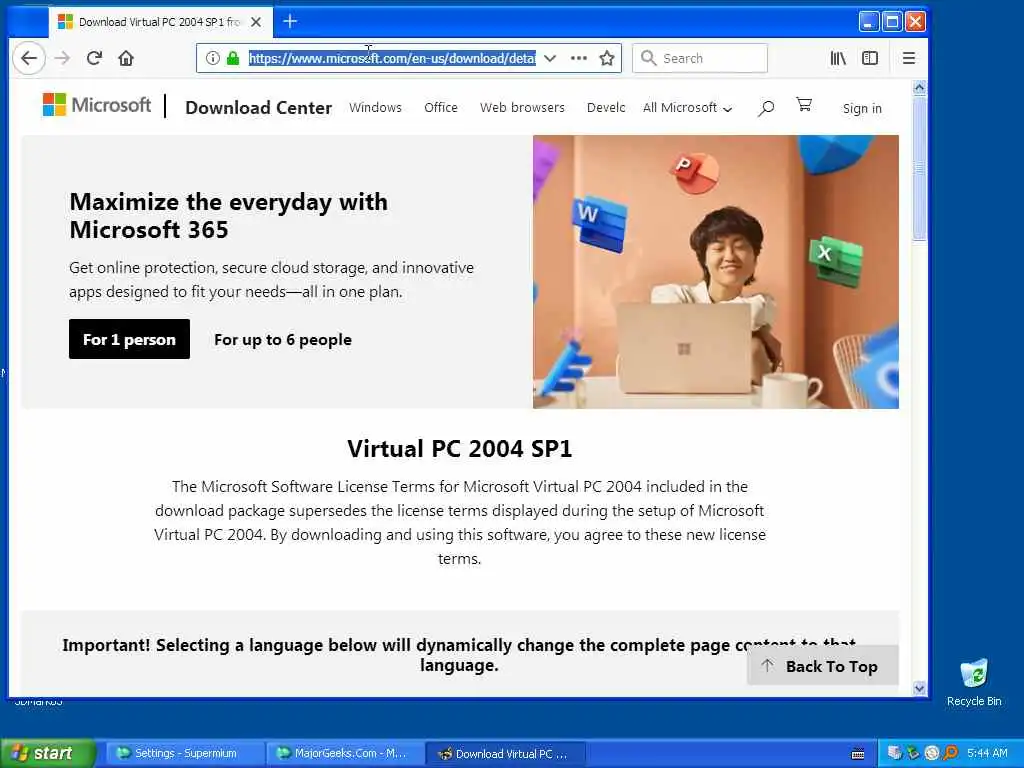The width and height of the screenshot is (1024, 768).
Task: Close the Download Virtual PC 2004 tab
Action: tap(256, 22)
